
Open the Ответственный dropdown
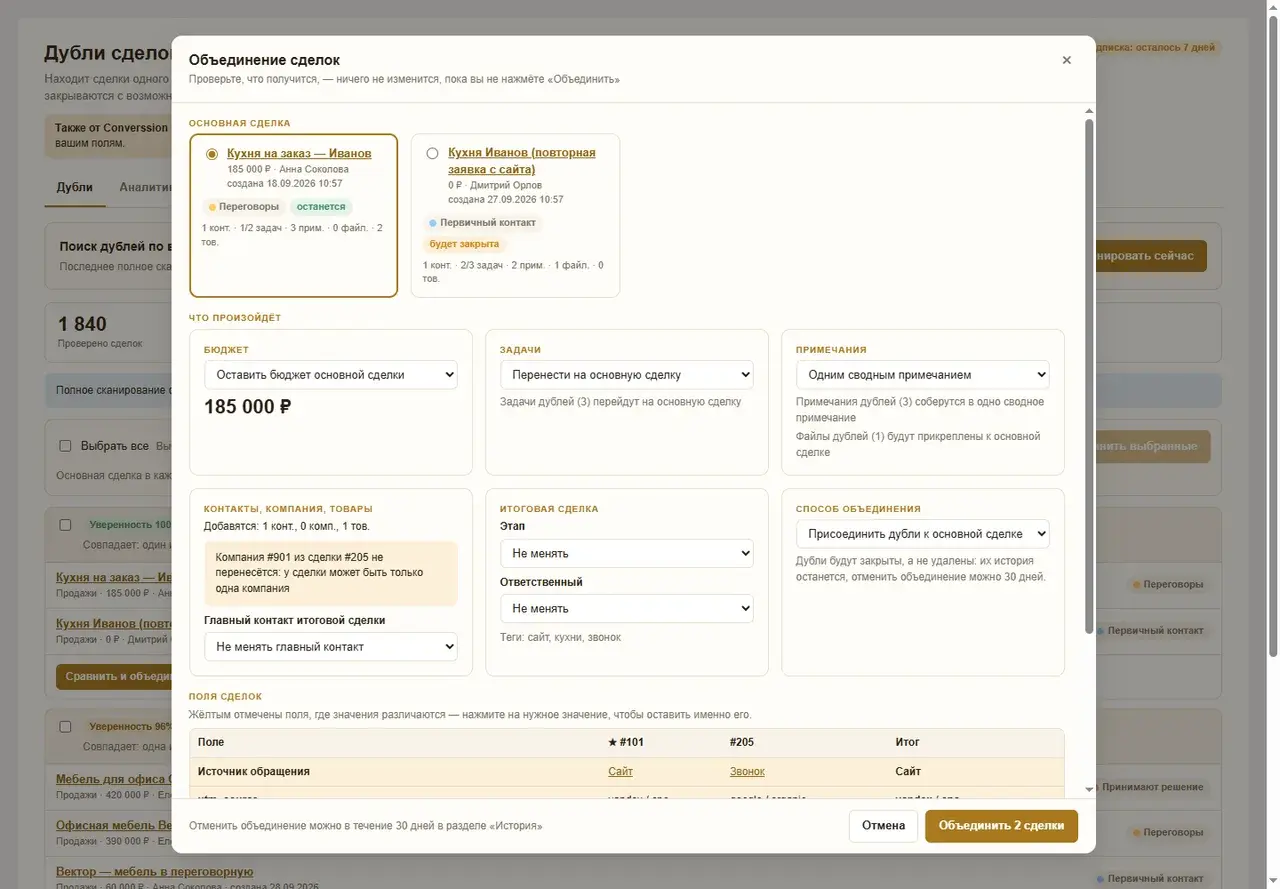point(627,608)
